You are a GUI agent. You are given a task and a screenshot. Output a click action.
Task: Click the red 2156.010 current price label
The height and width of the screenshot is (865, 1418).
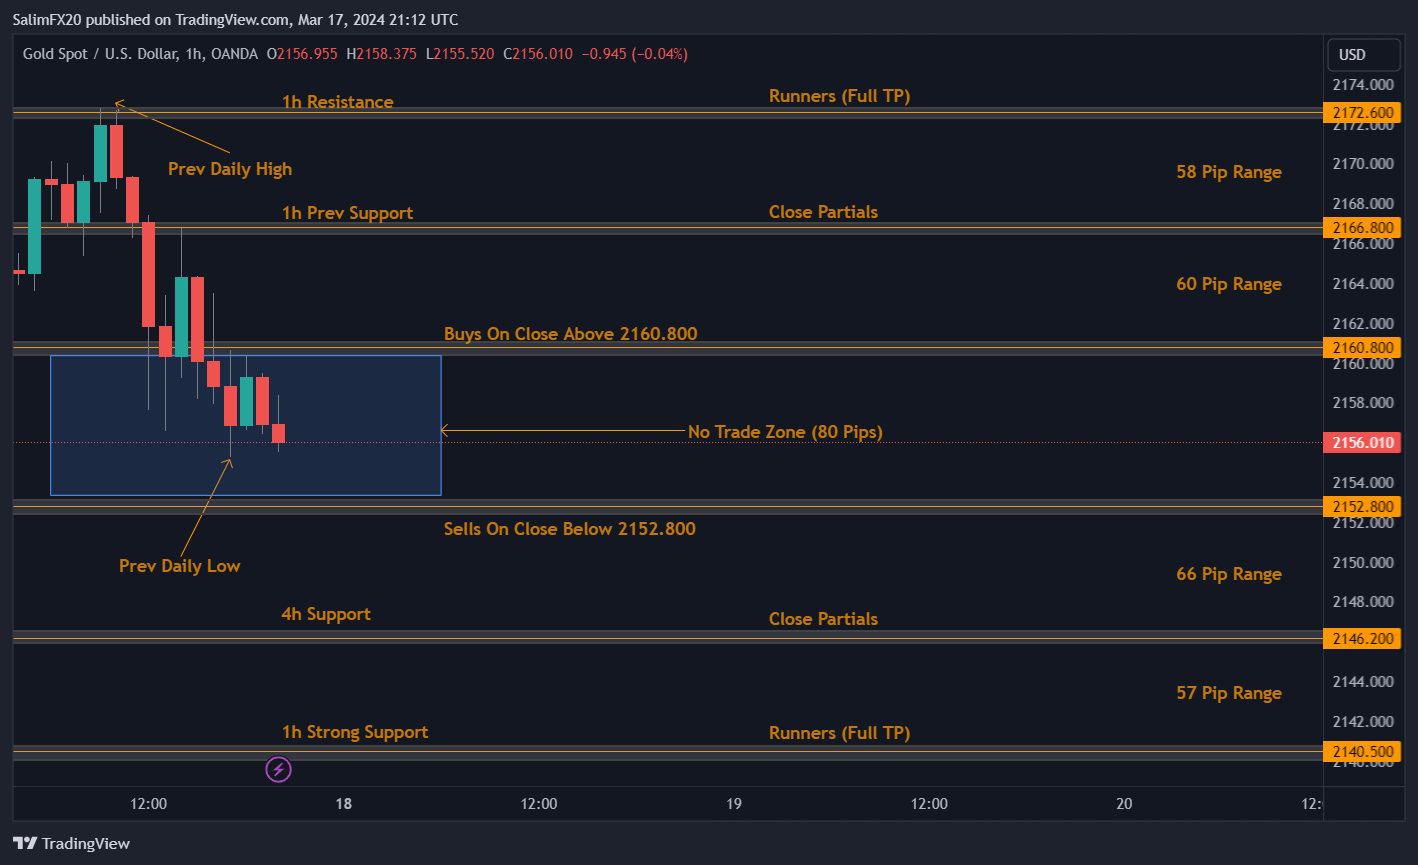coord(1362,442)
